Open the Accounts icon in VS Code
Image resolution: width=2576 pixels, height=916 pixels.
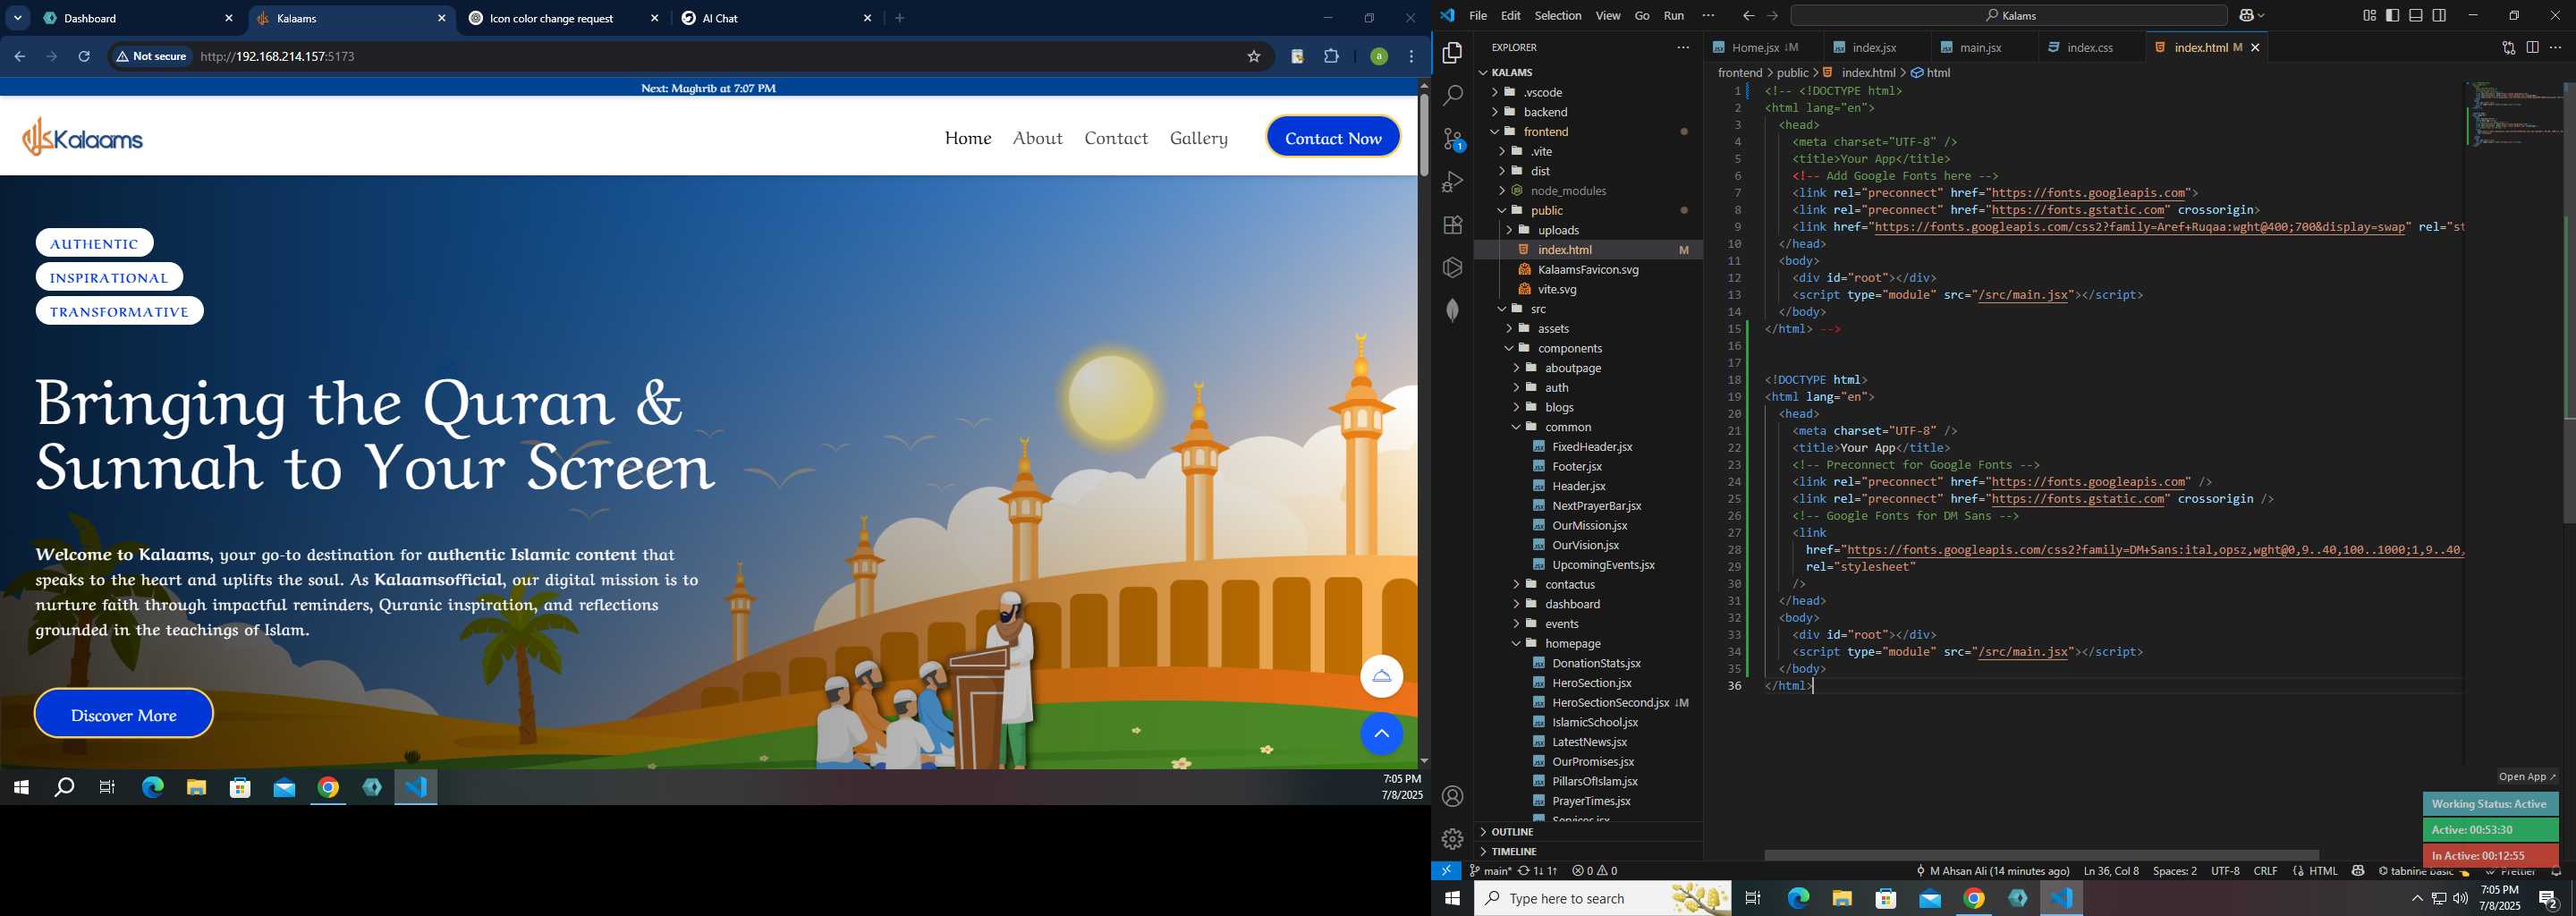[x=1453, y=796]
